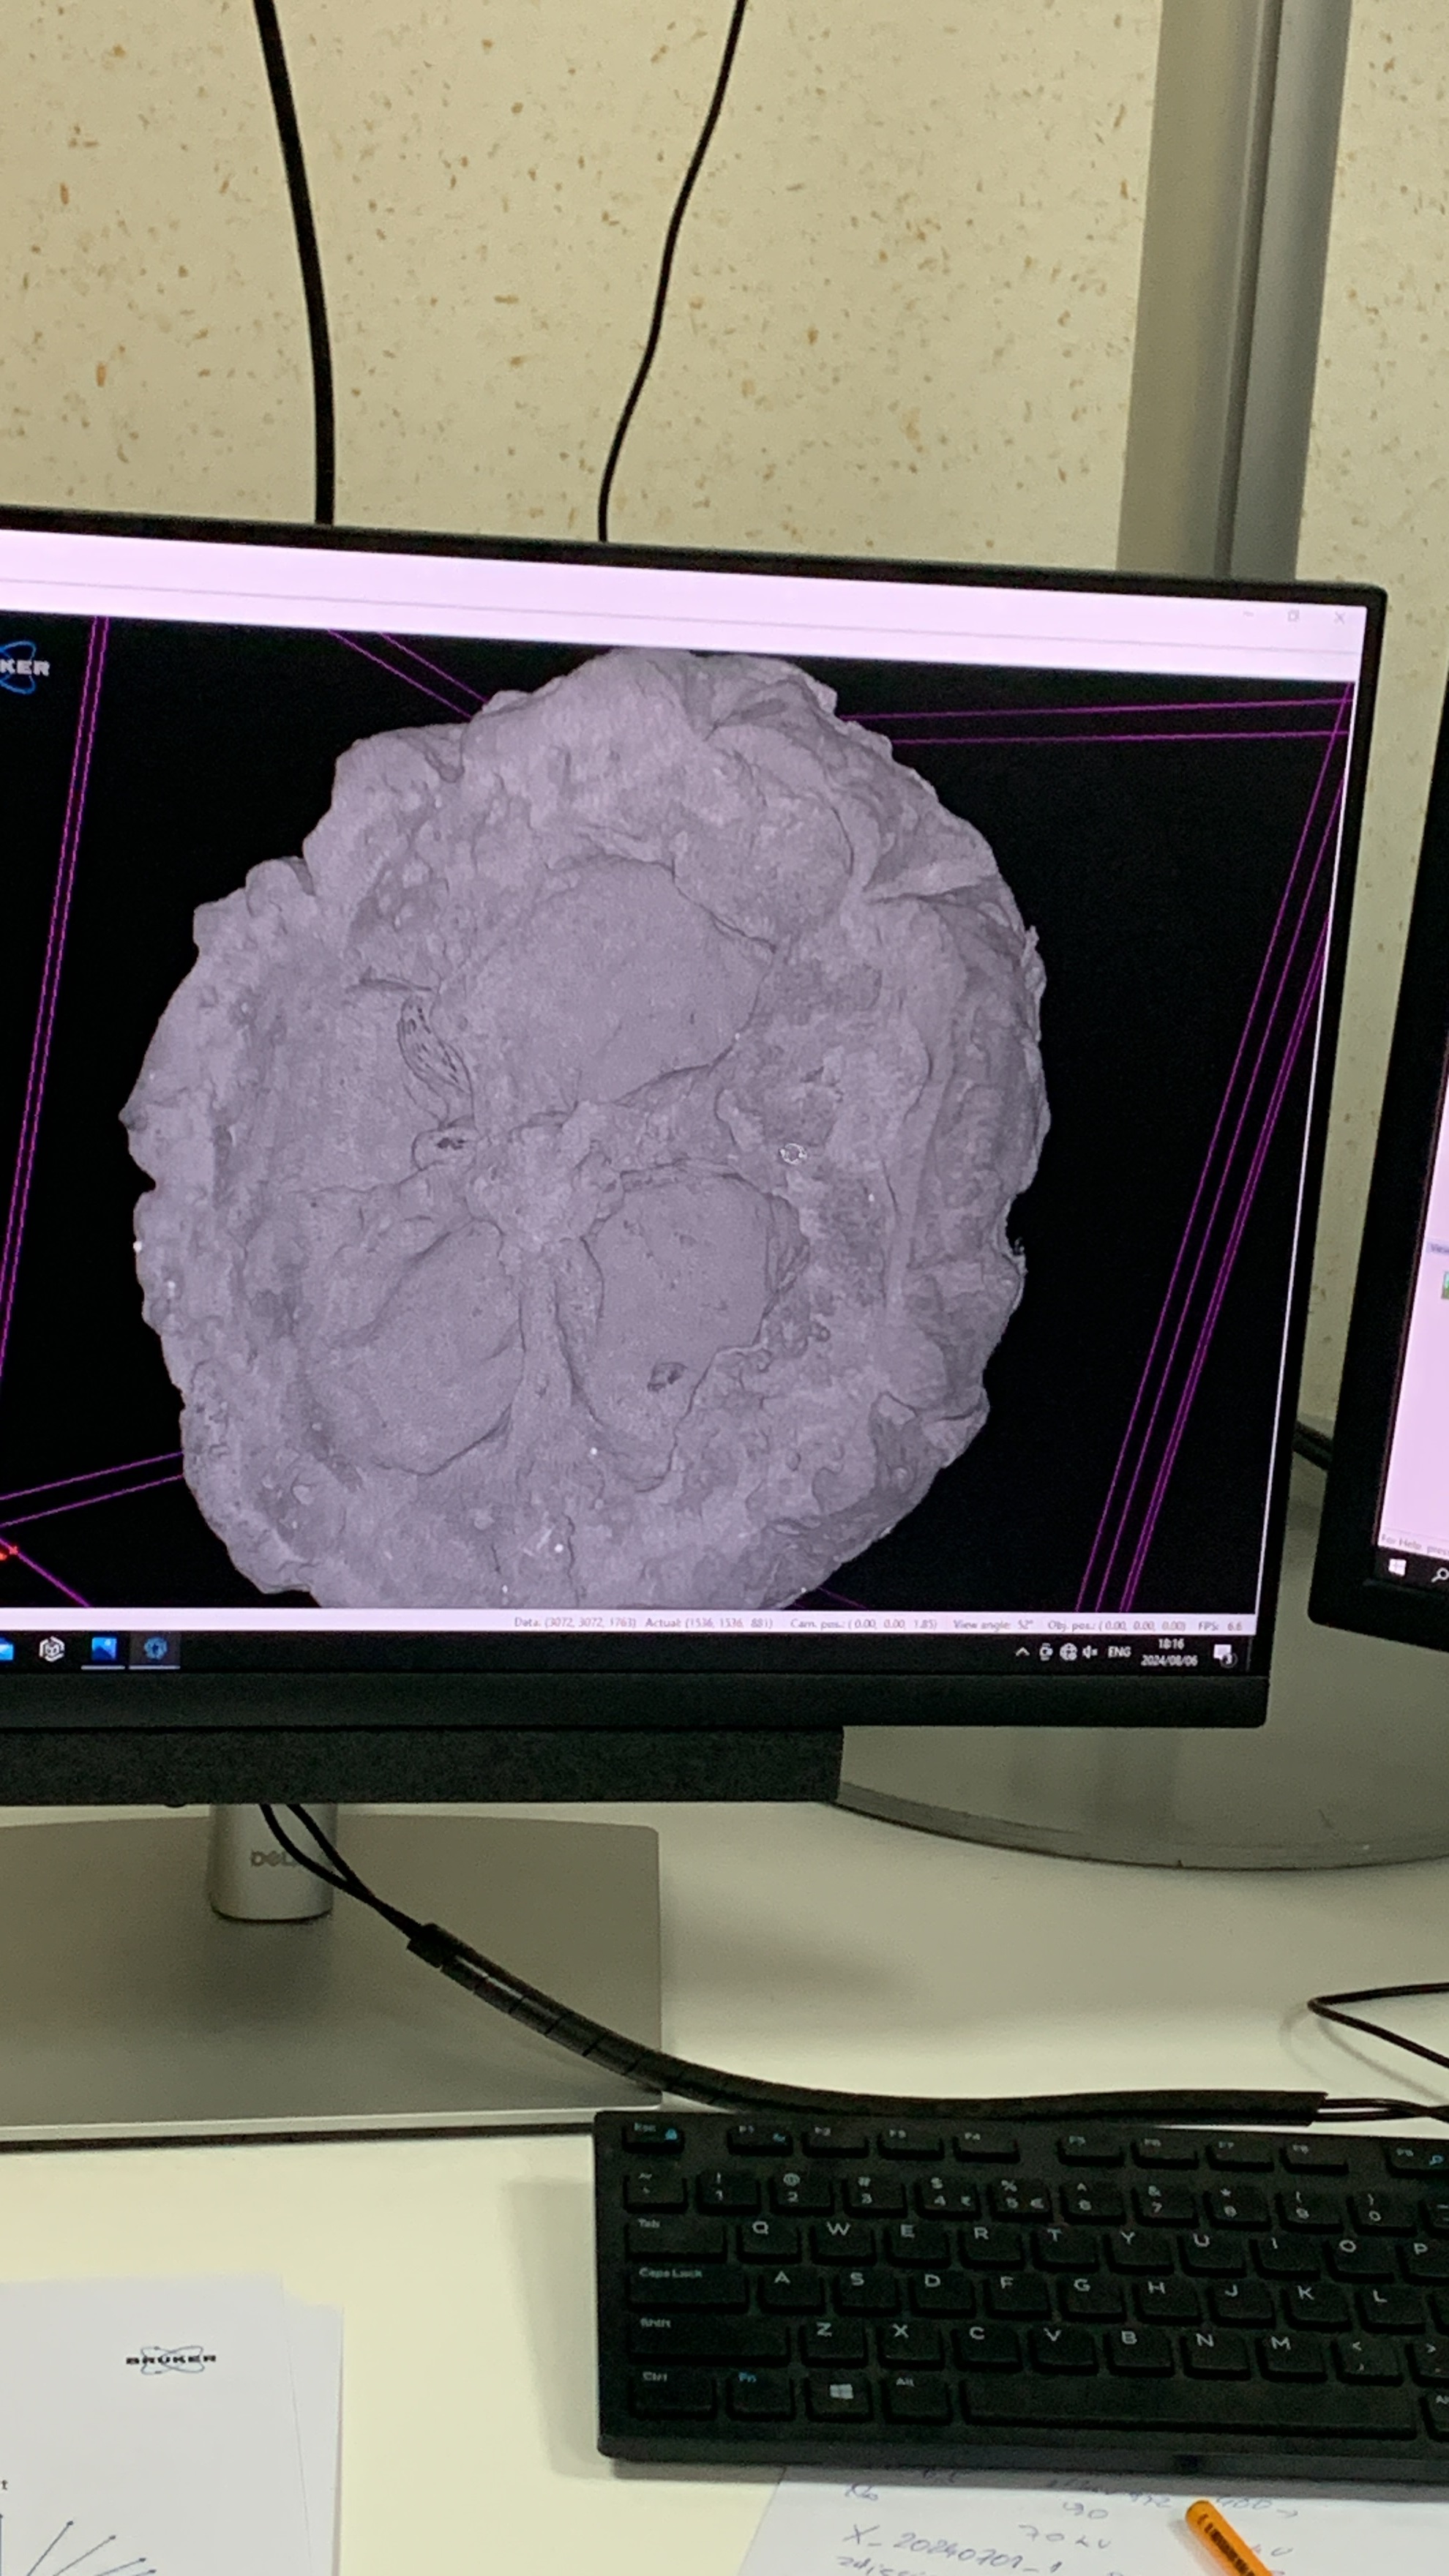Screen dimensions: 1449x2576
Task: Click the rendered 3D rock volume
Action: click(590, 1130)
